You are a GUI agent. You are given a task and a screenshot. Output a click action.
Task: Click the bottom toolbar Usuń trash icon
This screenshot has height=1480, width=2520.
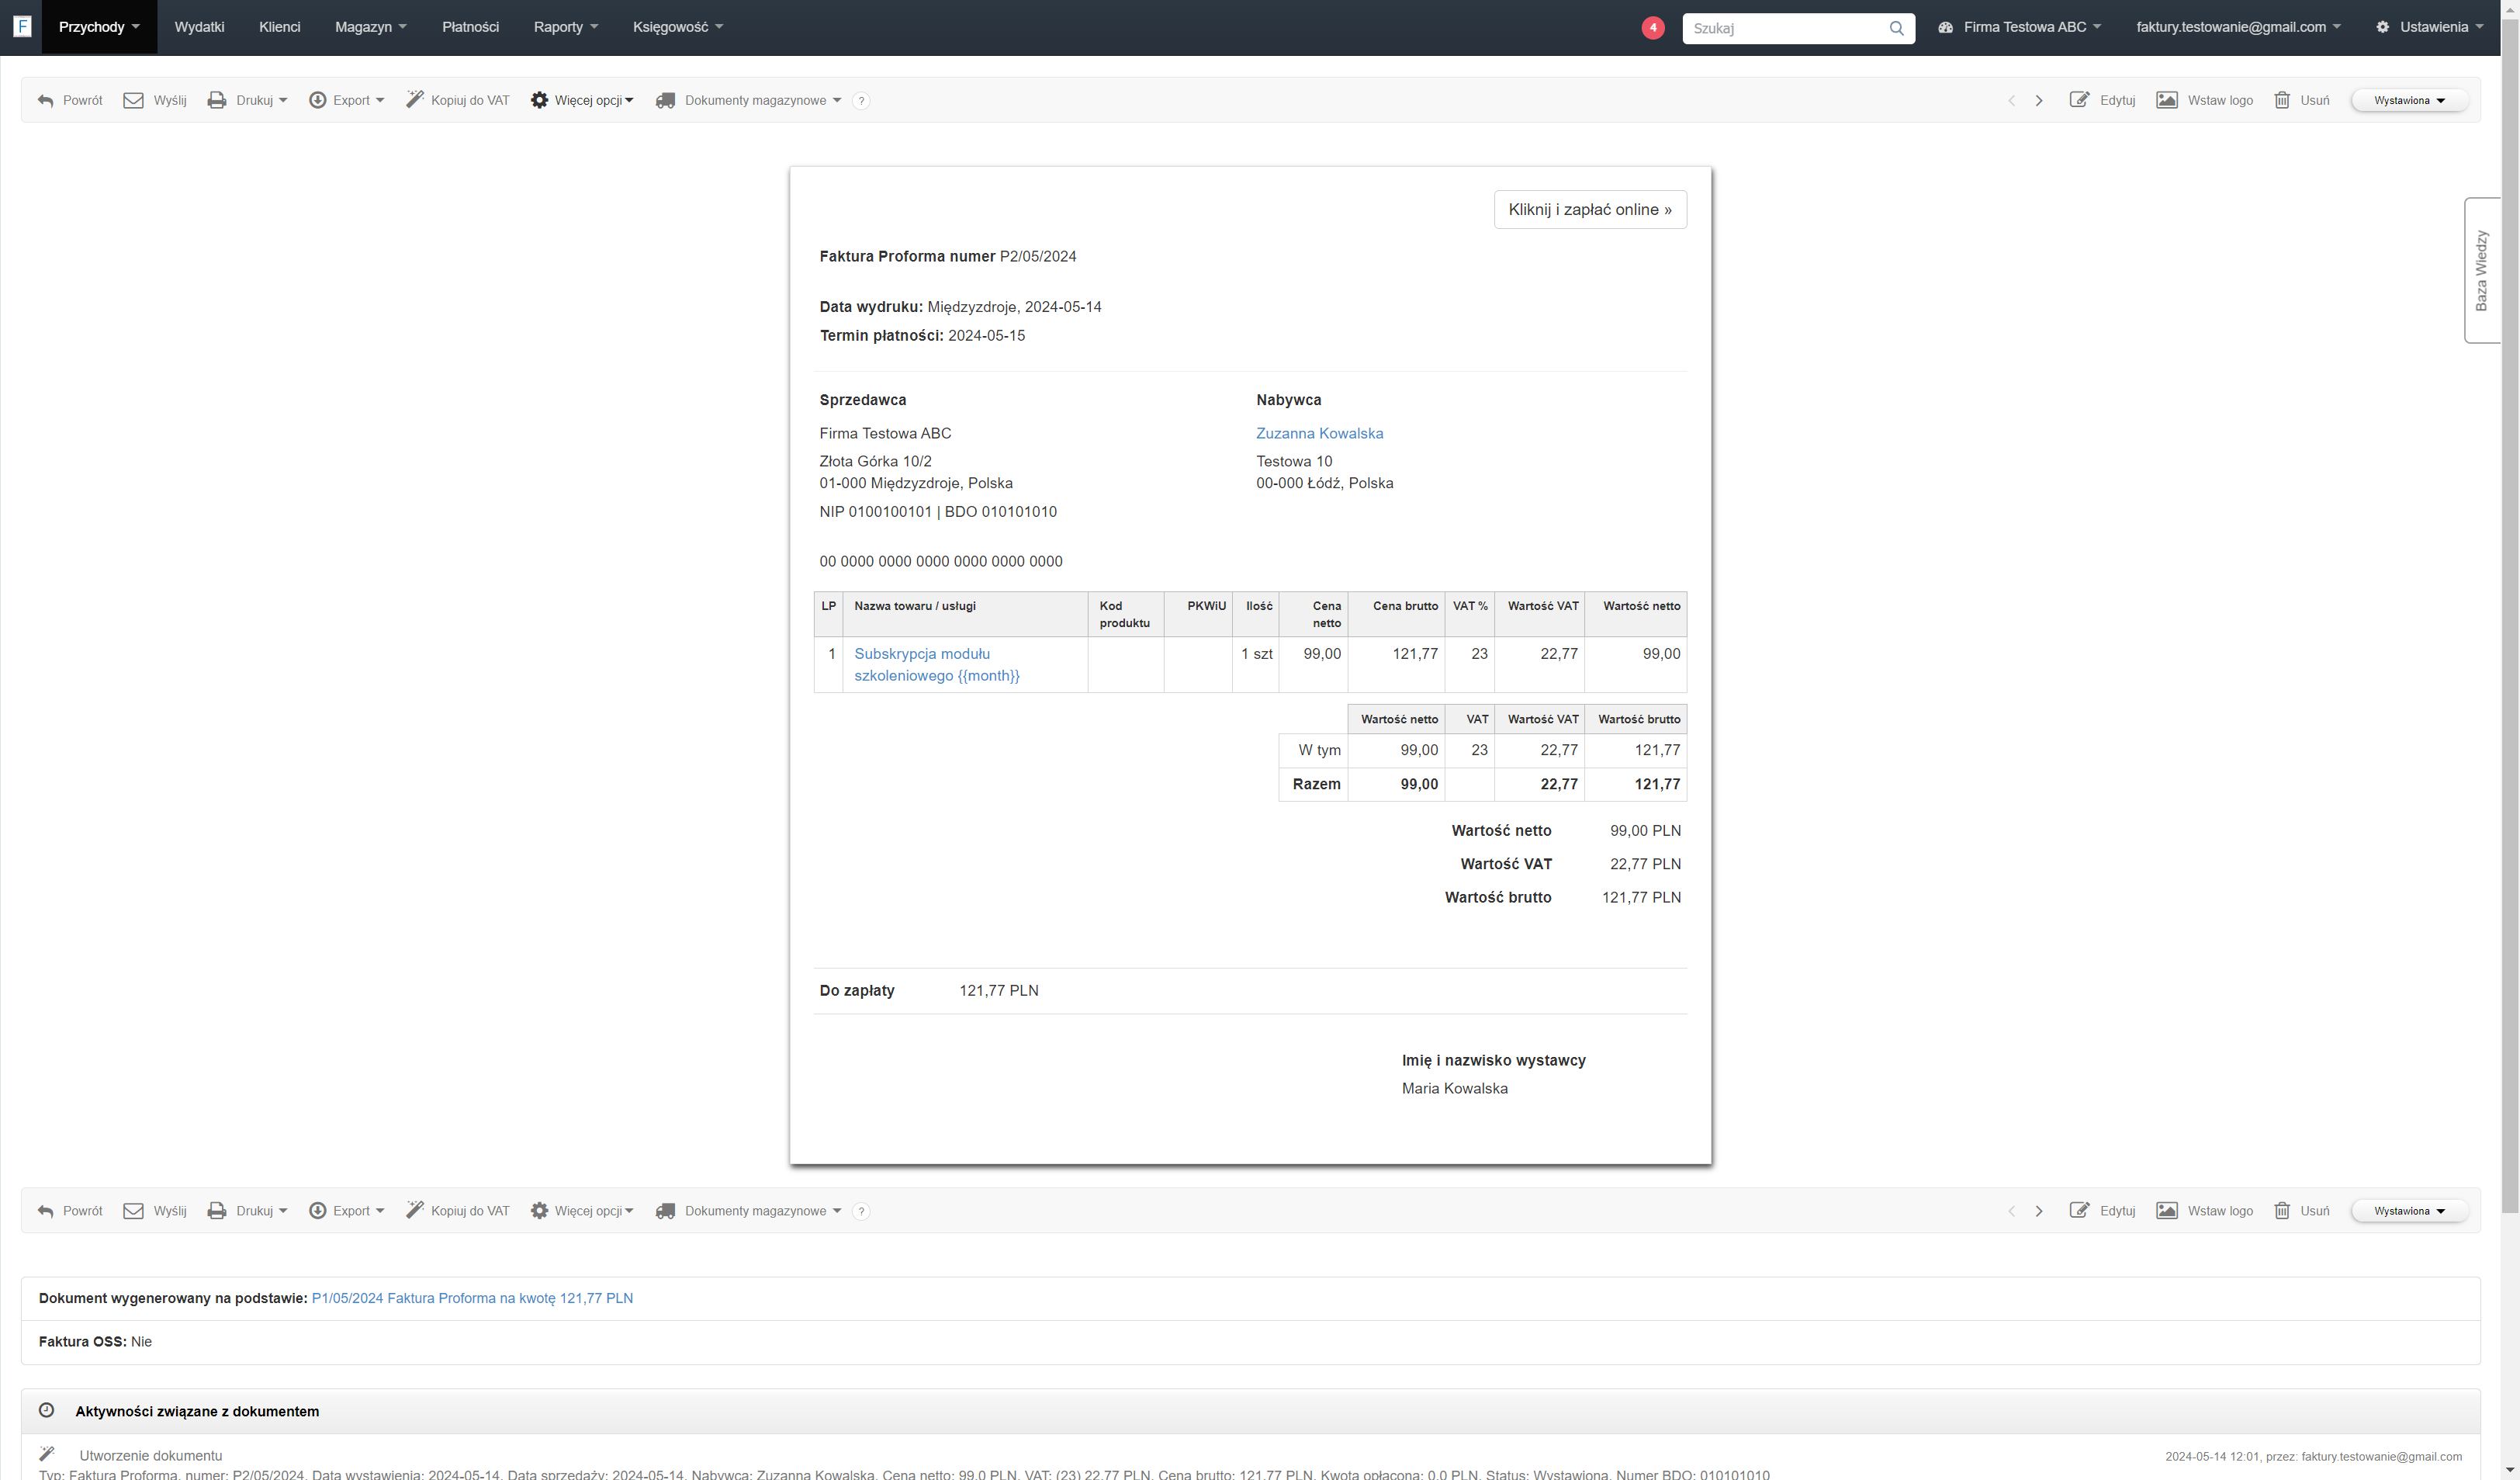pos(2282,1210)
